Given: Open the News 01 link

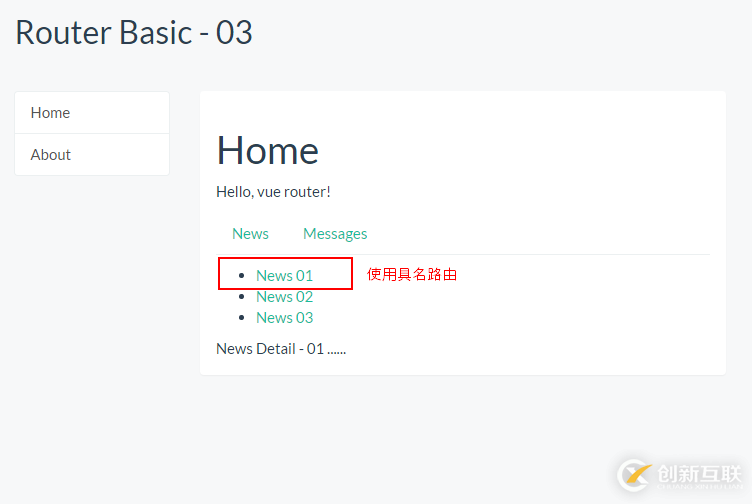Looking at the screenshot, I should [284, 276].
